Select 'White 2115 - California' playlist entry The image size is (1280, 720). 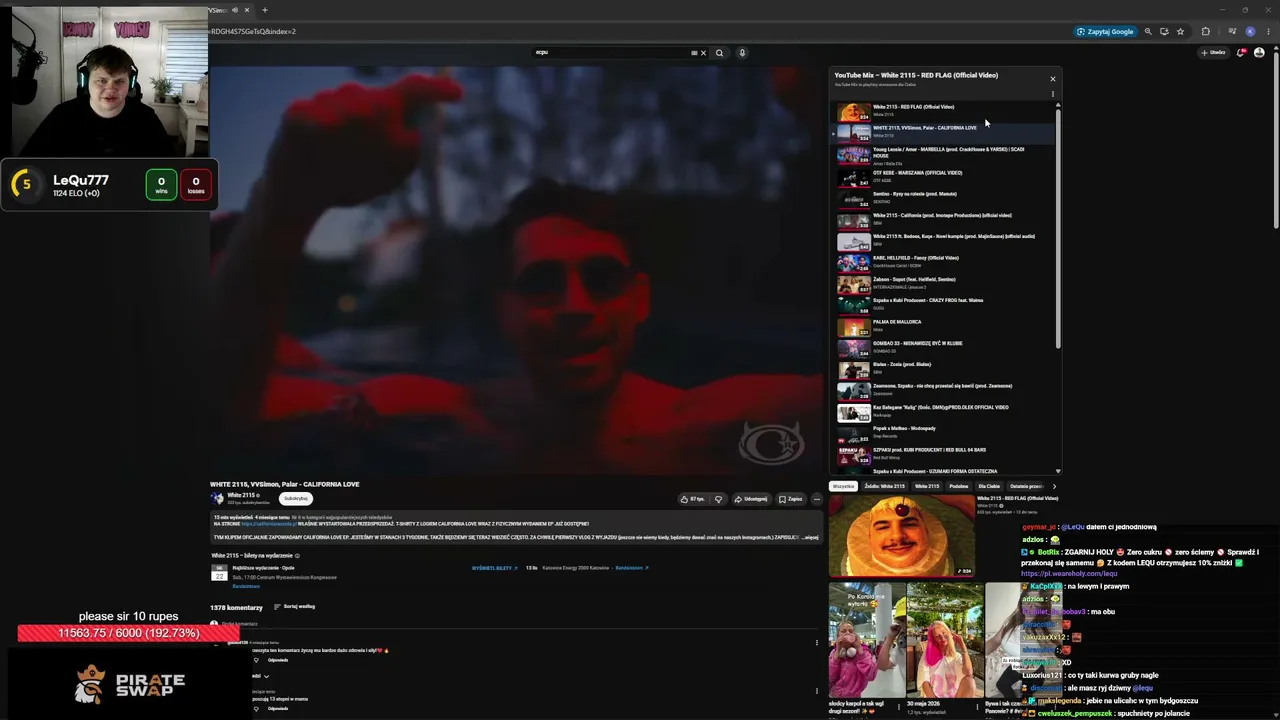point(945,219)
